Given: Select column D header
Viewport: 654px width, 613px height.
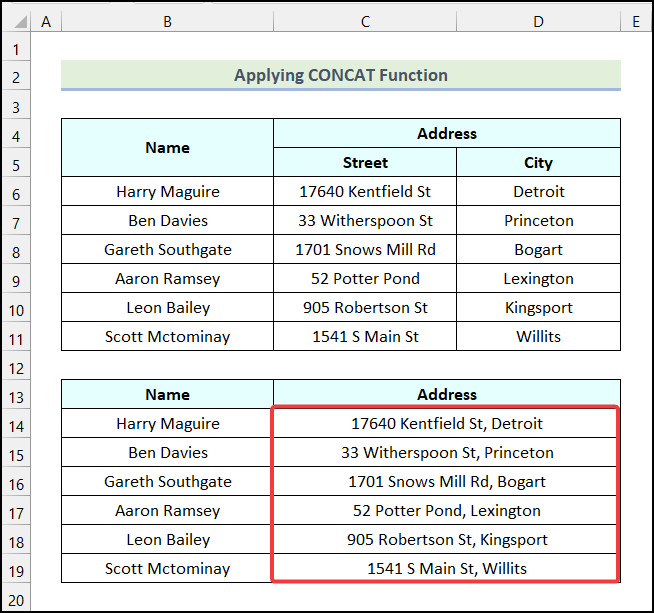Looking at the screenshot, I should pyautogui.click(x=538, y=21).
